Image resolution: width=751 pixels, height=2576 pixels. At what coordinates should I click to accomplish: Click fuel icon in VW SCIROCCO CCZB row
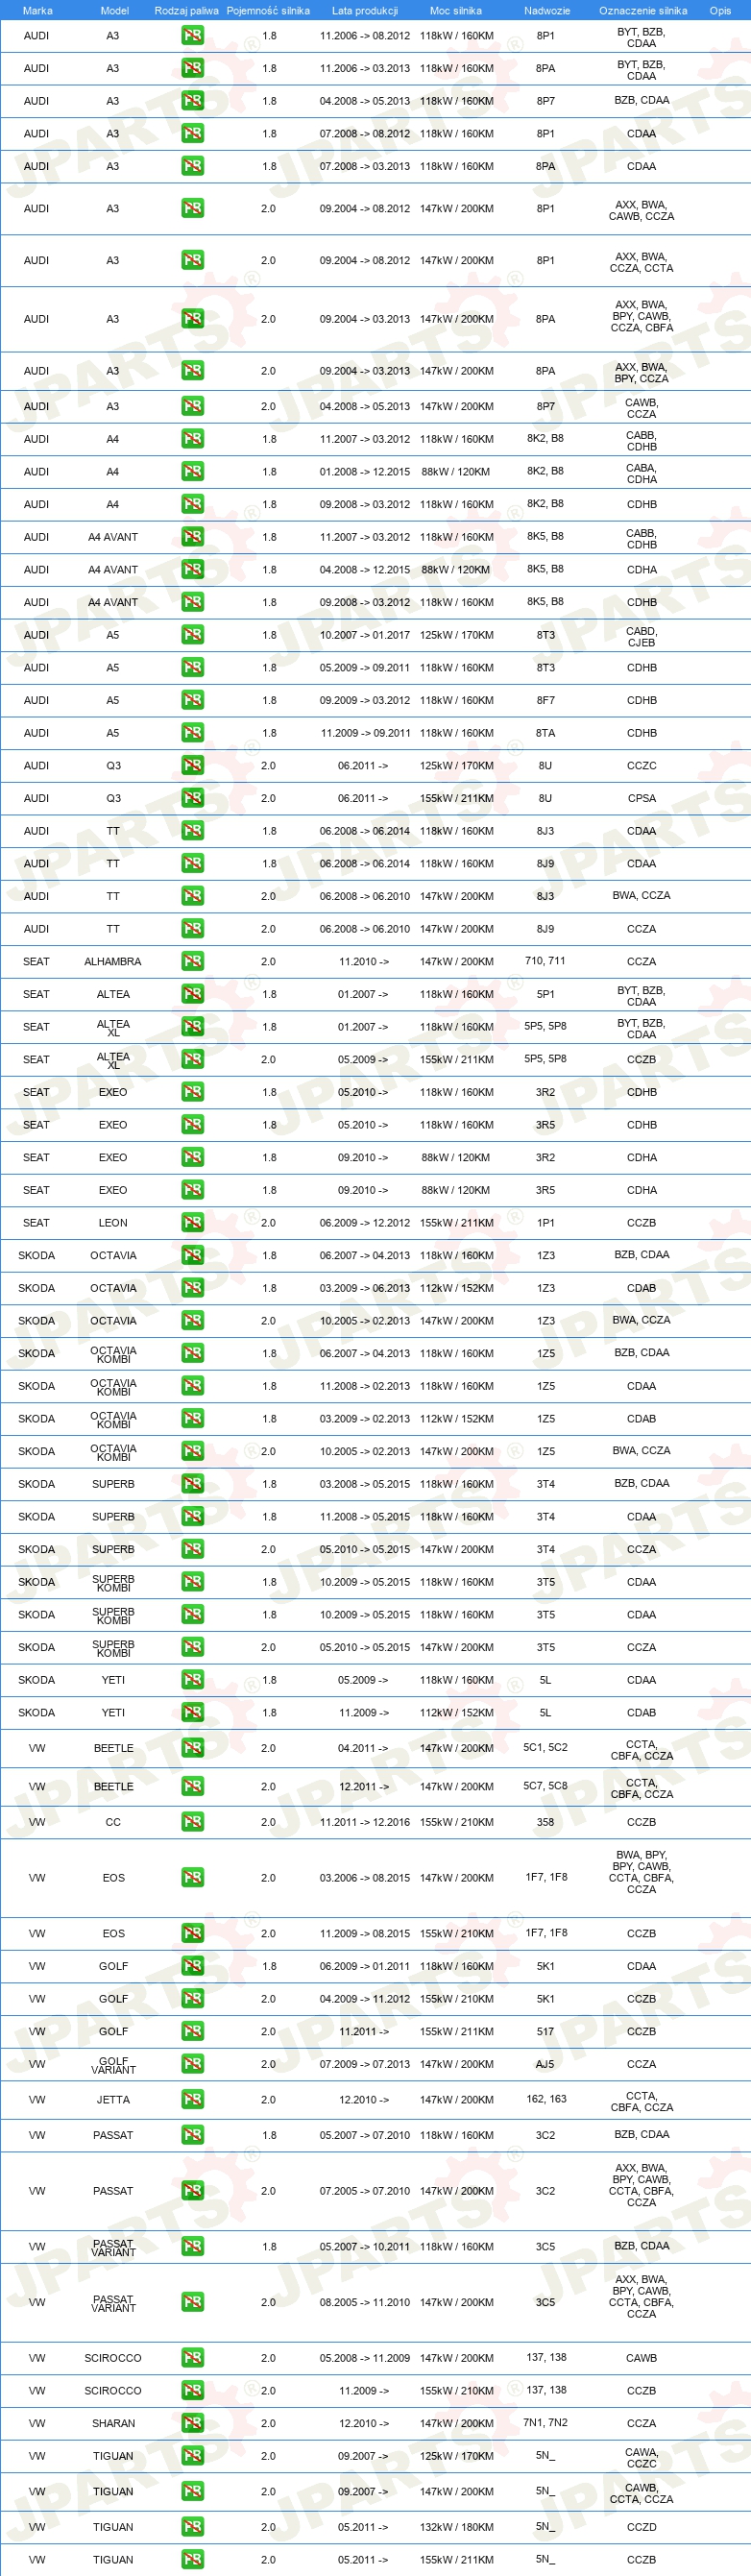pyautogui.click(x=193, y=2390)
